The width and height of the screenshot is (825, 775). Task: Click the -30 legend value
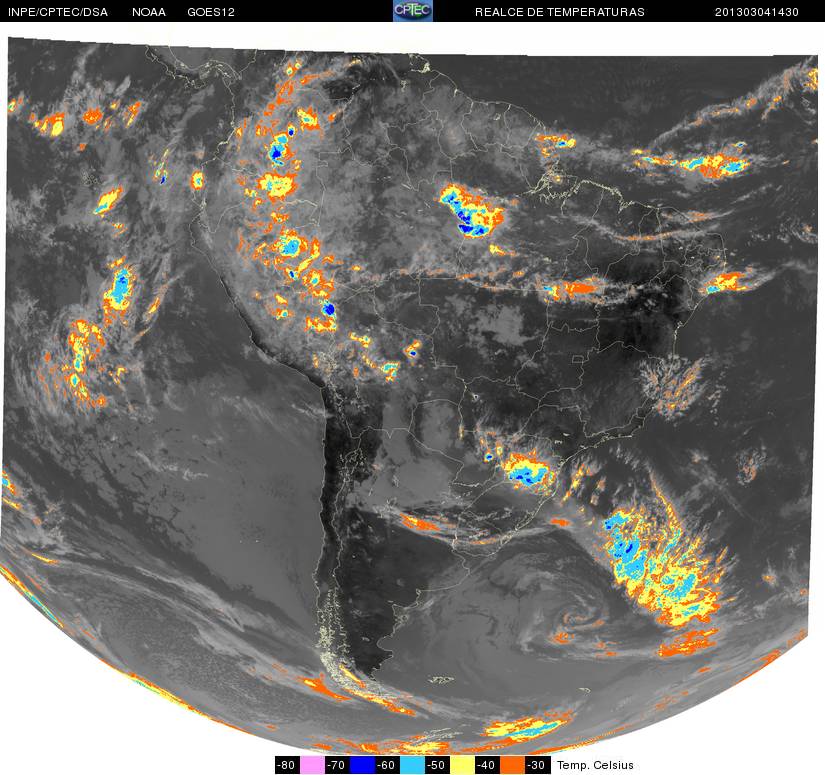tap(538, 765)
